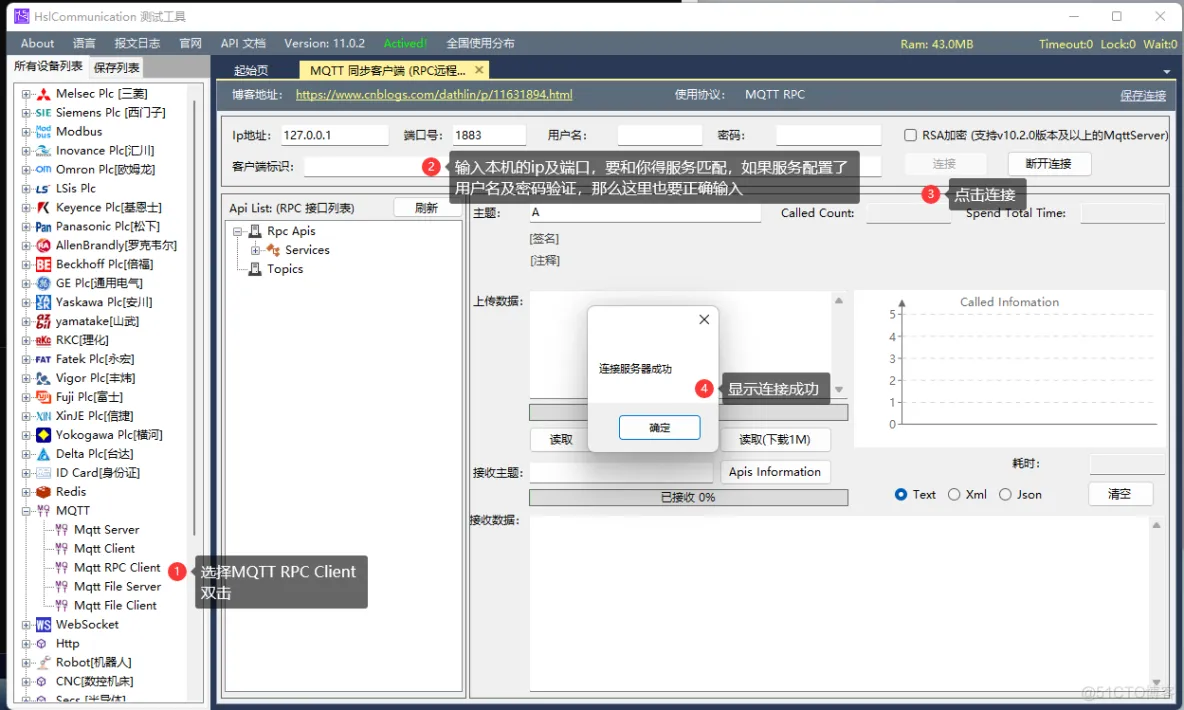
Task: Open the tab list dropdown arrow
Action: coord(1167,72)
